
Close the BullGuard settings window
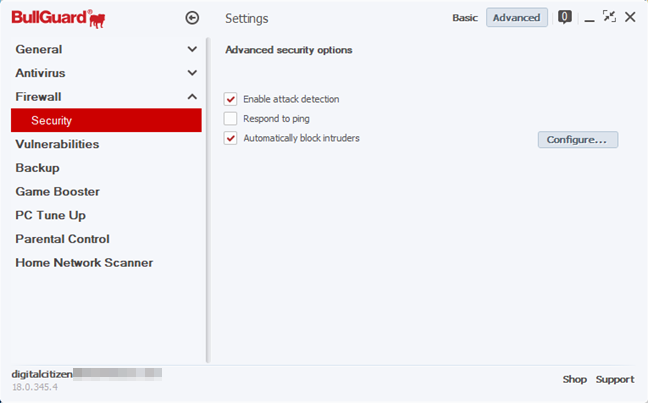click(x=630, y=17)
